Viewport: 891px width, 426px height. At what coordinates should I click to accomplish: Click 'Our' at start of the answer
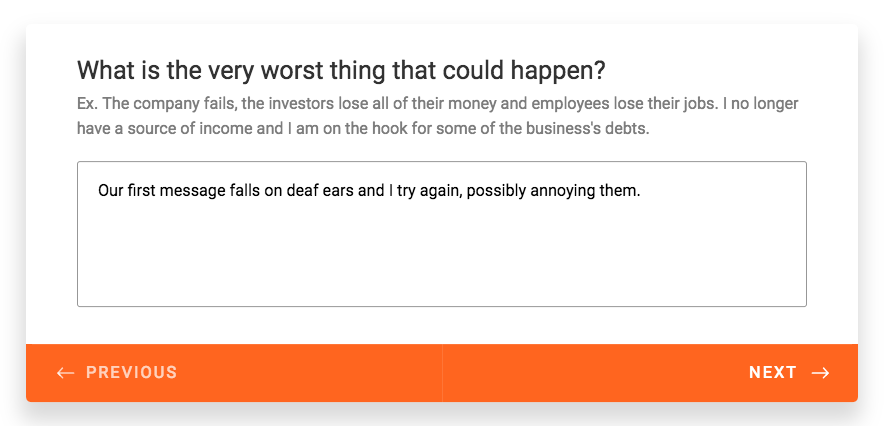[x=110, y=190]
